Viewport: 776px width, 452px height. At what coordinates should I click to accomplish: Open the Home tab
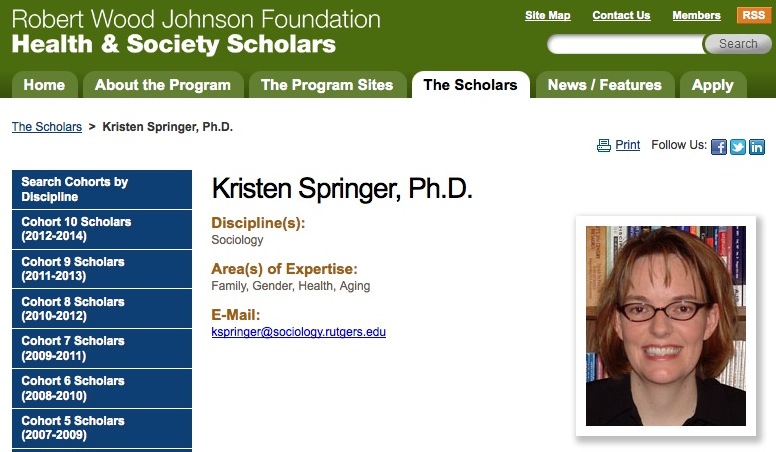tap(44, 85)
